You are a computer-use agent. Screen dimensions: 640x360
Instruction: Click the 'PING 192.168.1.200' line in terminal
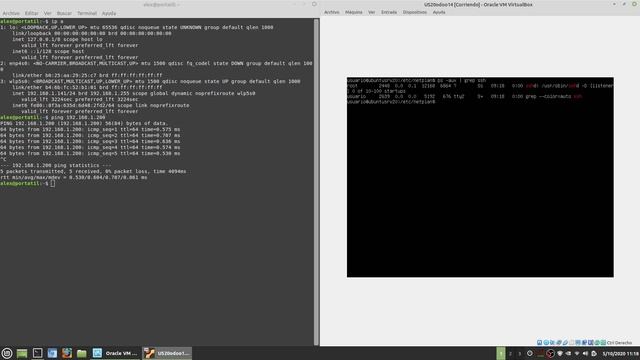pos(84,123)
